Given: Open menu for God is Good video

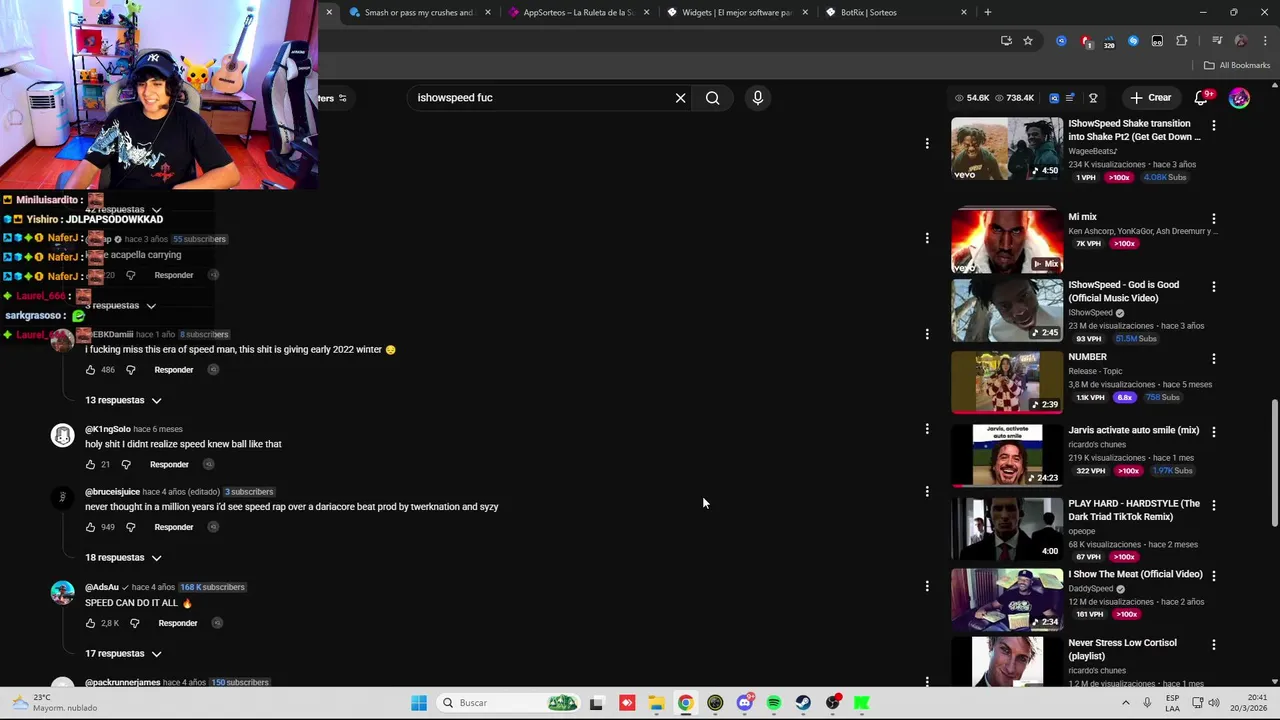Looking at the screenshot, I should 1213,286.
